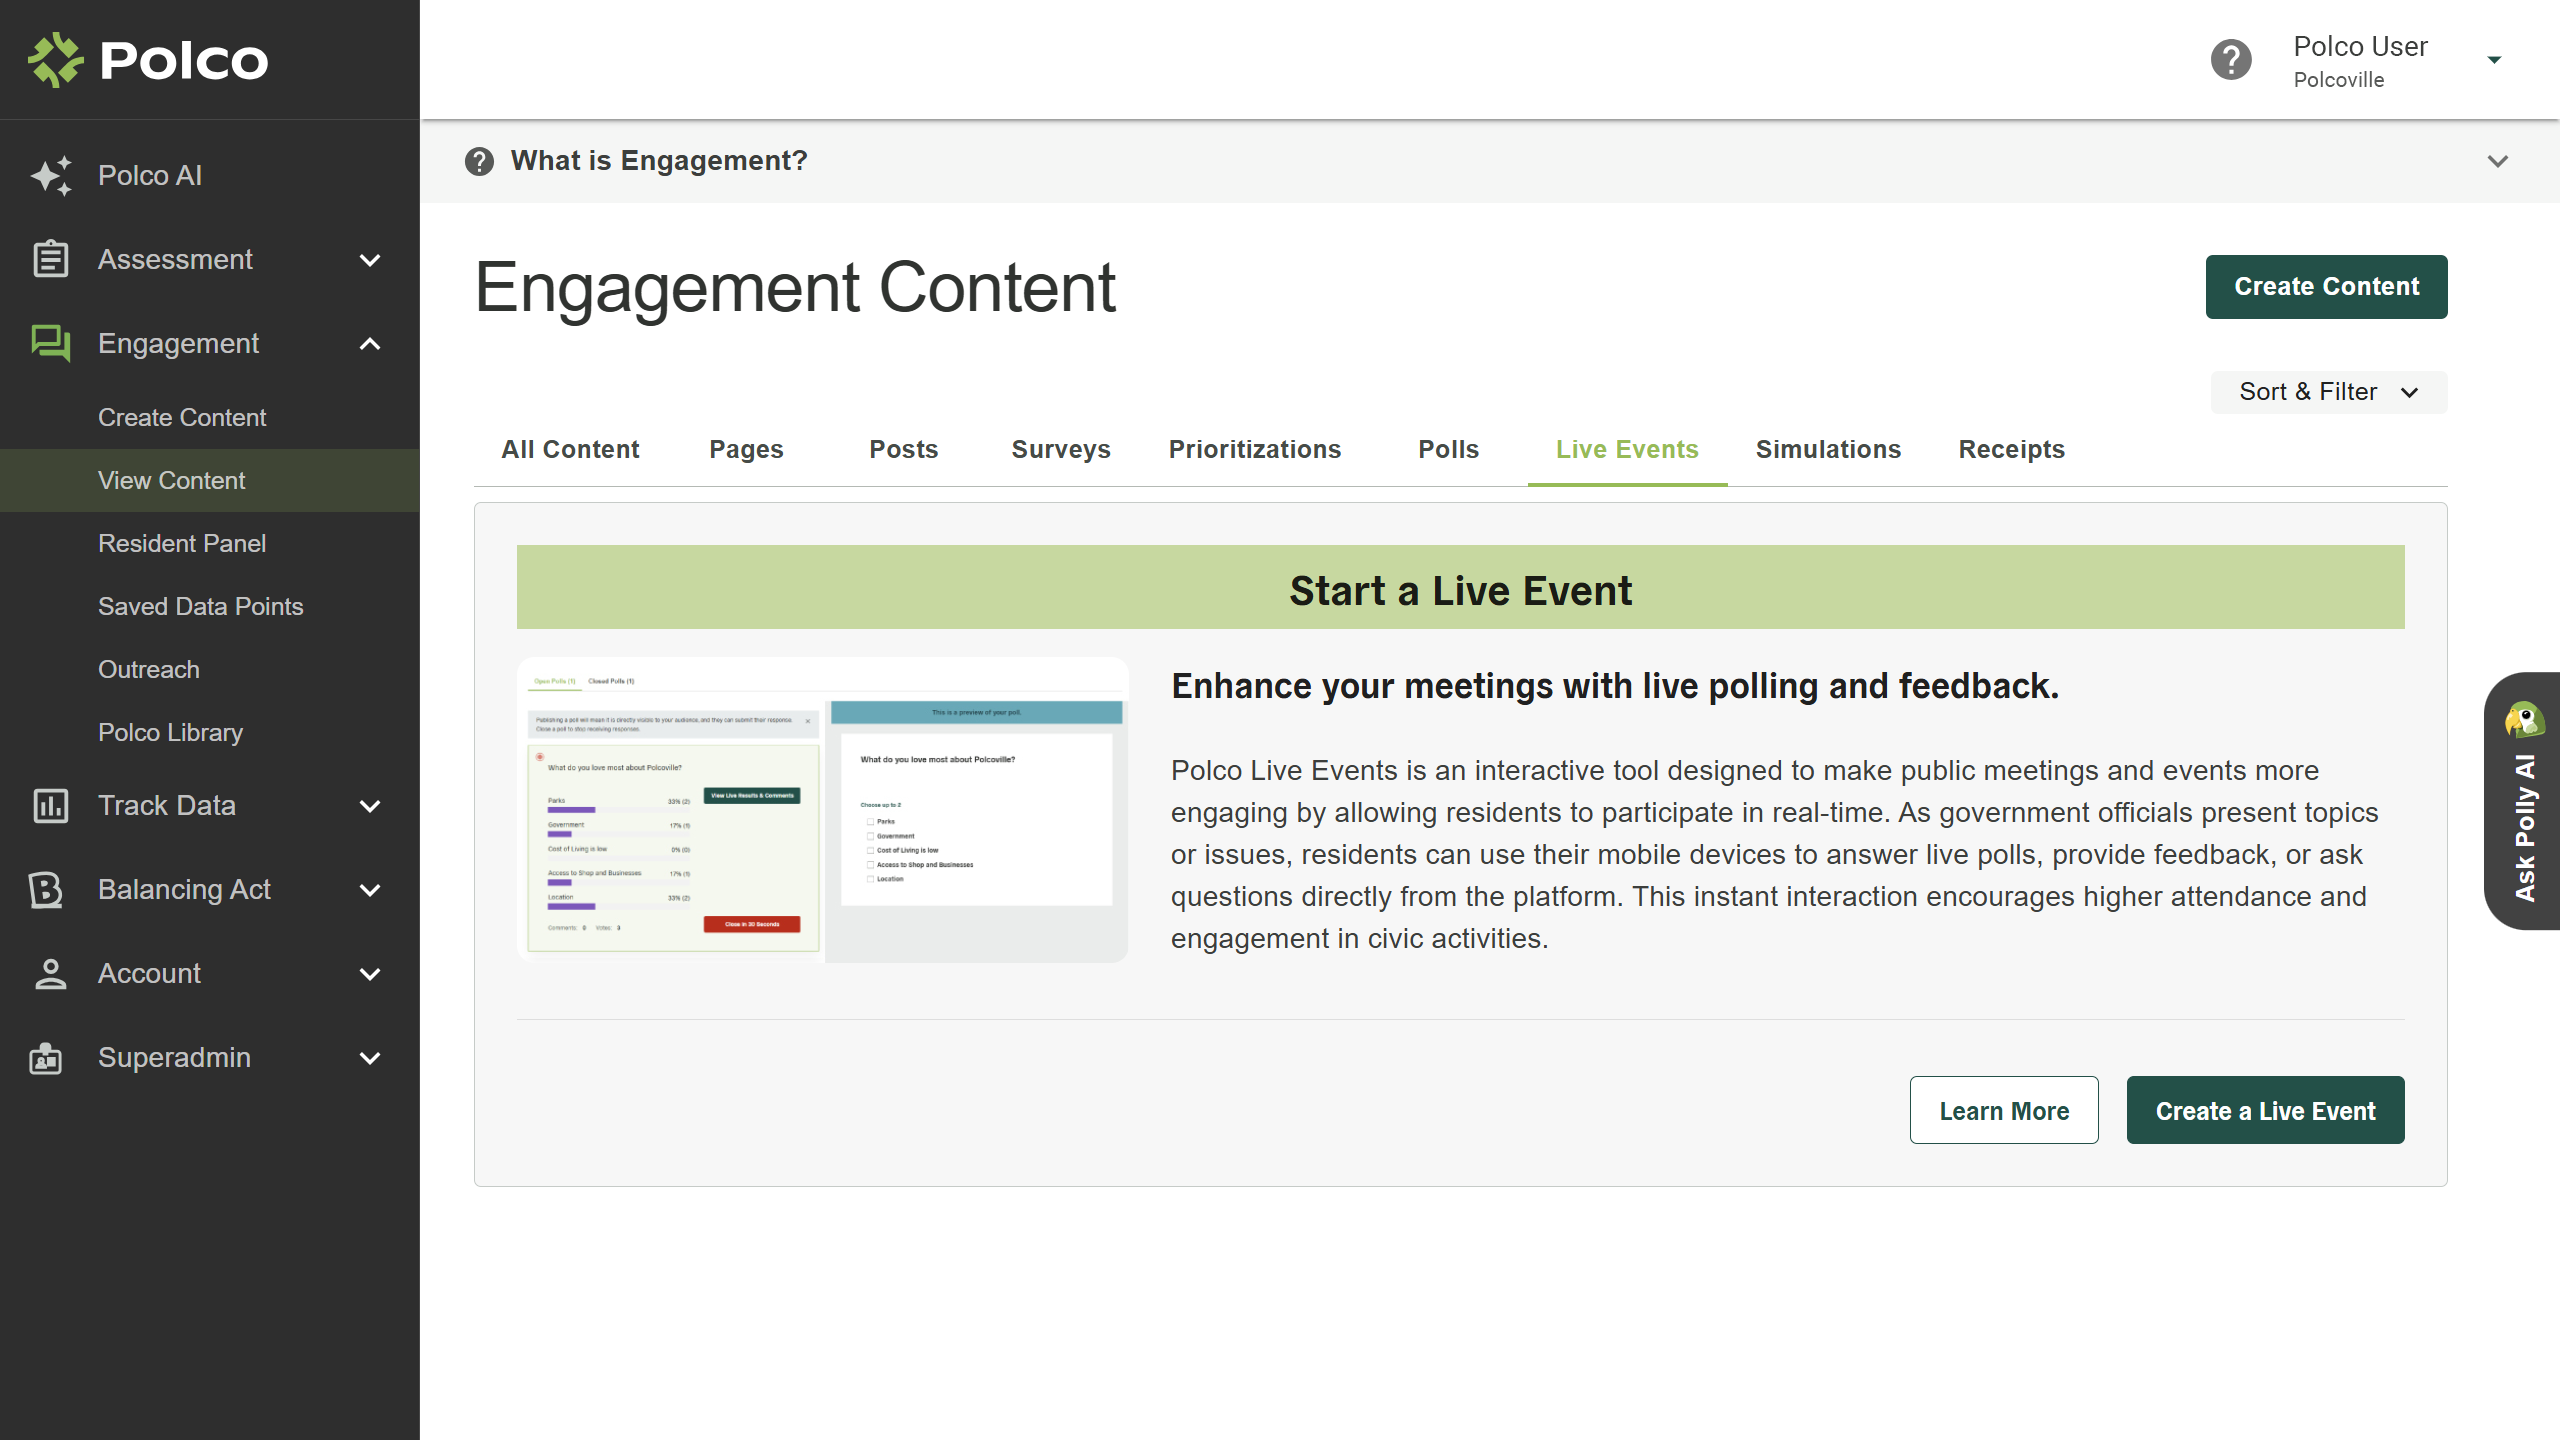2560x1440 pixels.
Task: Click the Account person icon
Action: [x=50, y=974]
